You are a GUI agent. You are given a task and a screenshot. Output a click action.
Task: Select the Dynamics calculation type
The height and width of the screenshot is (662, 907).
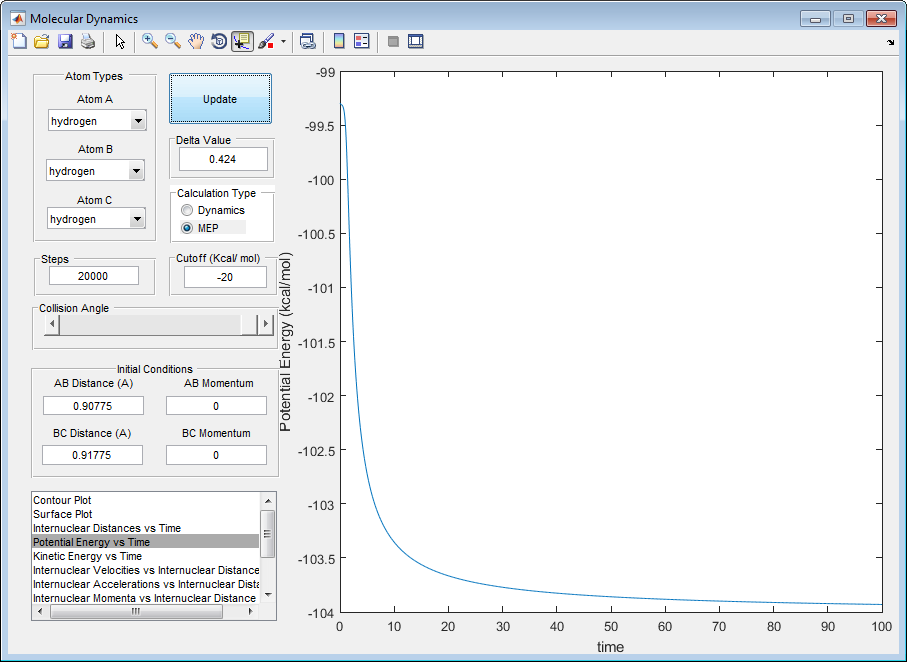(187, 211)
